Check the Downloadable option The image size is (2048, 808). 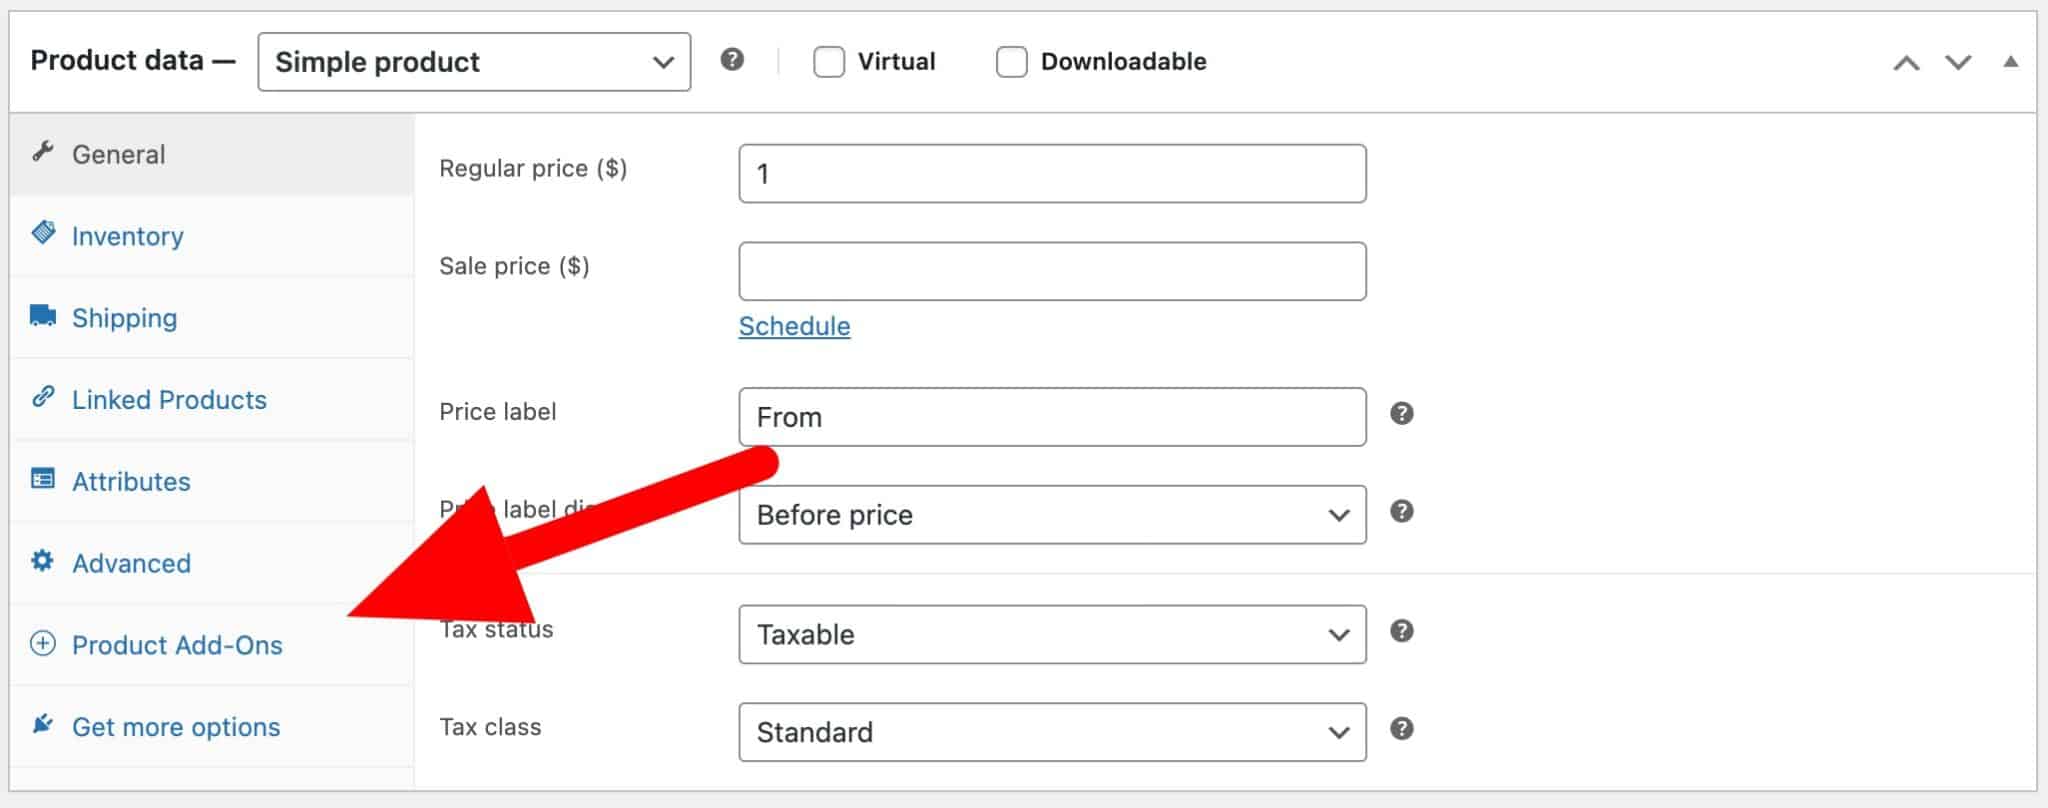coord(1011,61)
